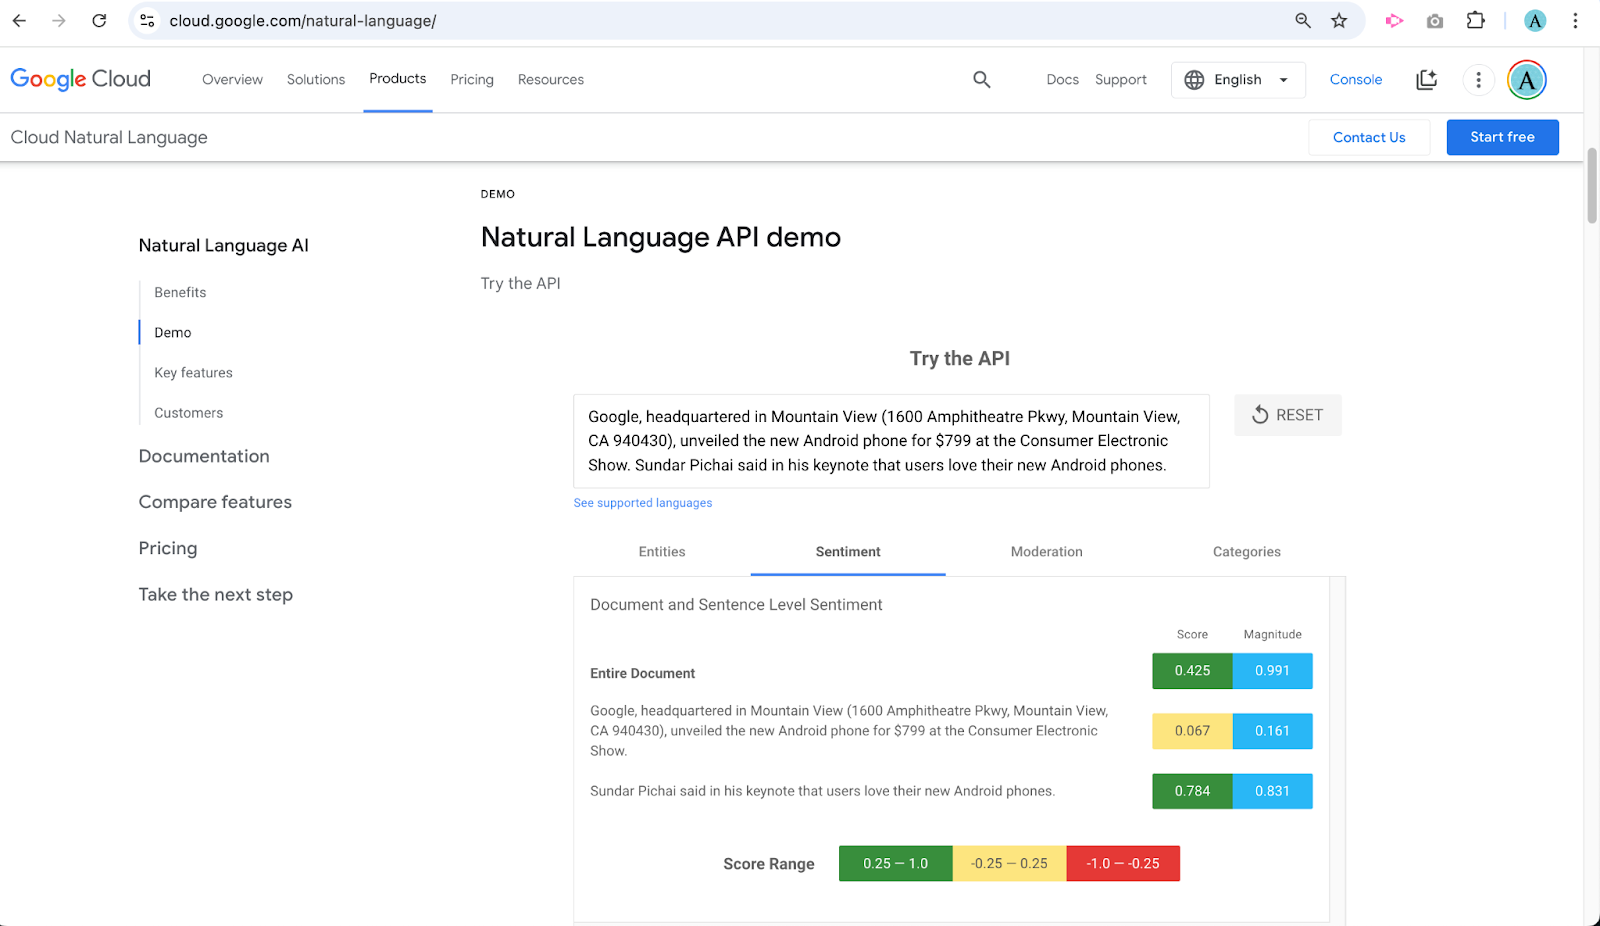Click the Entire Document row label
Viewport: 1600px width, 926px height.
642,674
